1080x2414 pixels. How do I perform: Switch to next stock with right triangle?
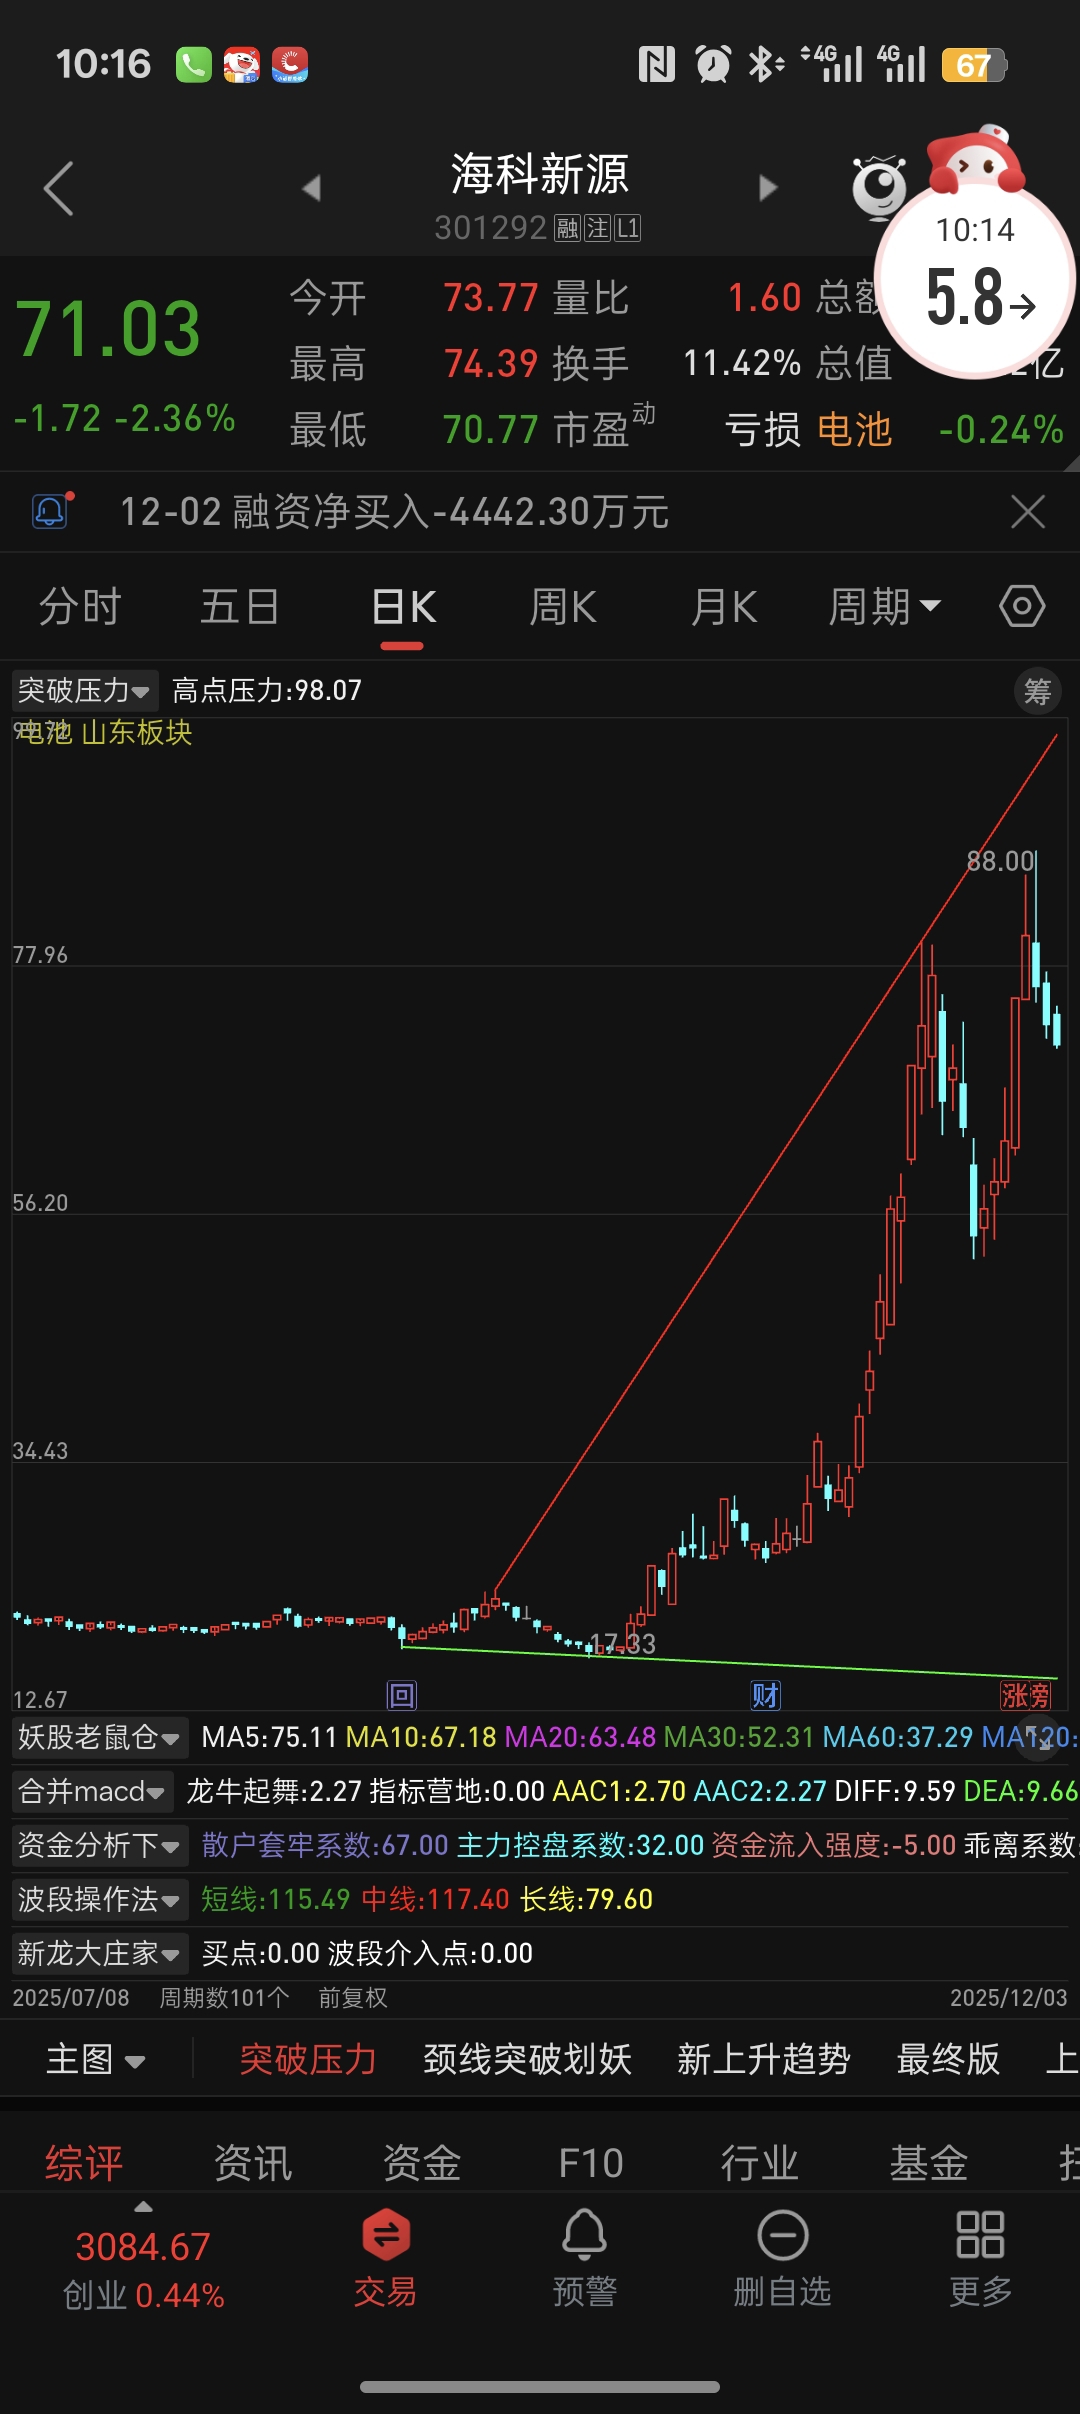[768, 188]
